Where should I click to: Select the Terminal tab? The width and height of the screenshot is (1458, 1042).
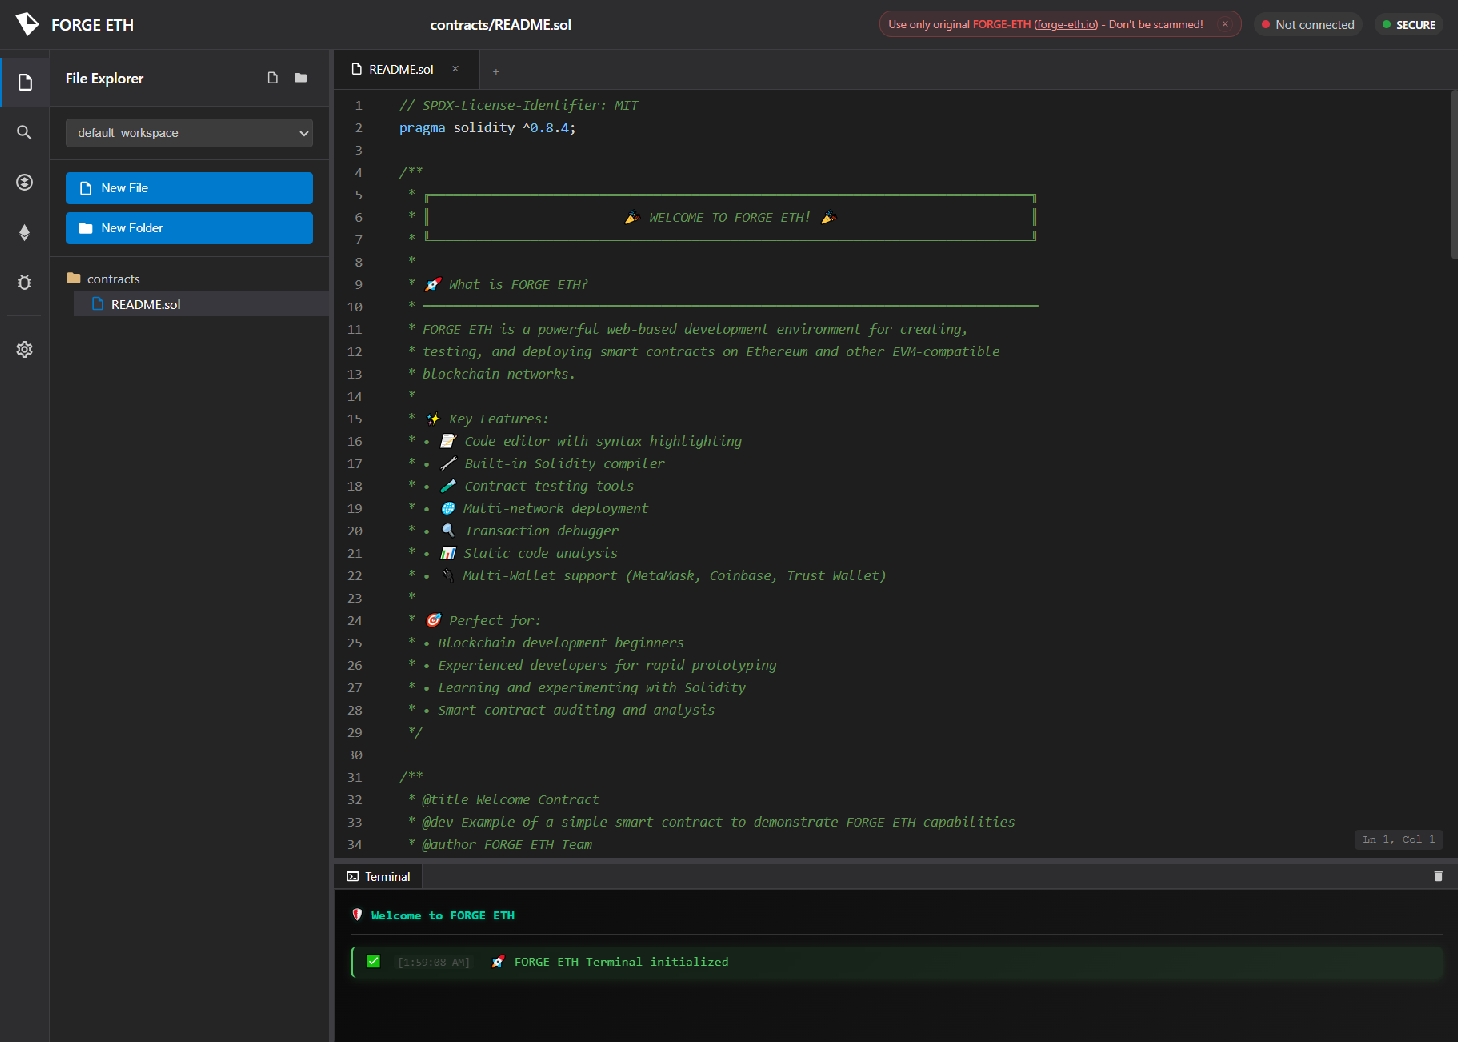tap(379, 876)
